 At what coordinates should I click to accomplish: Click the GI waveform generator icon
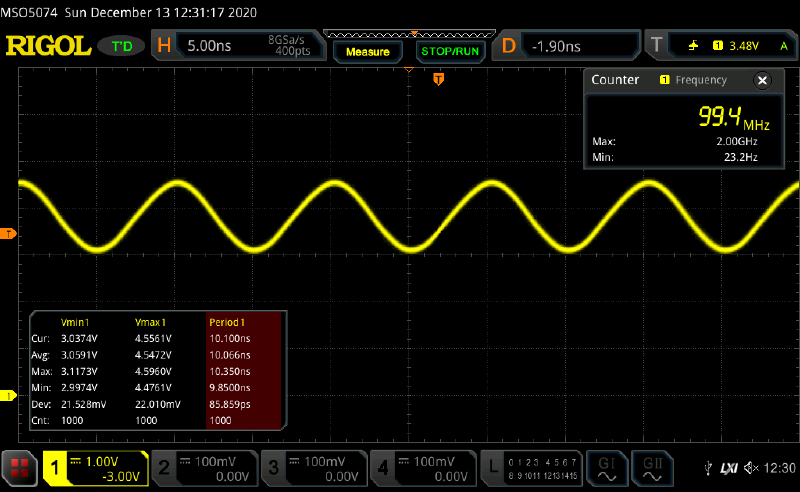[607, 467]
